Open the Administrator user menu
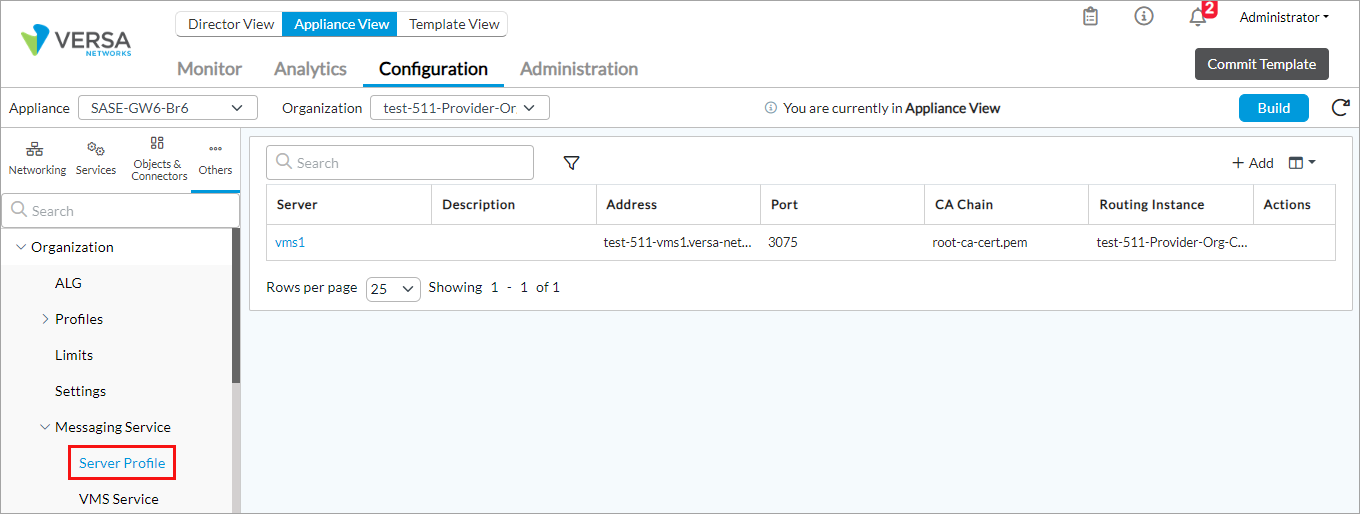The image size is (1360, 514). 1284,17
